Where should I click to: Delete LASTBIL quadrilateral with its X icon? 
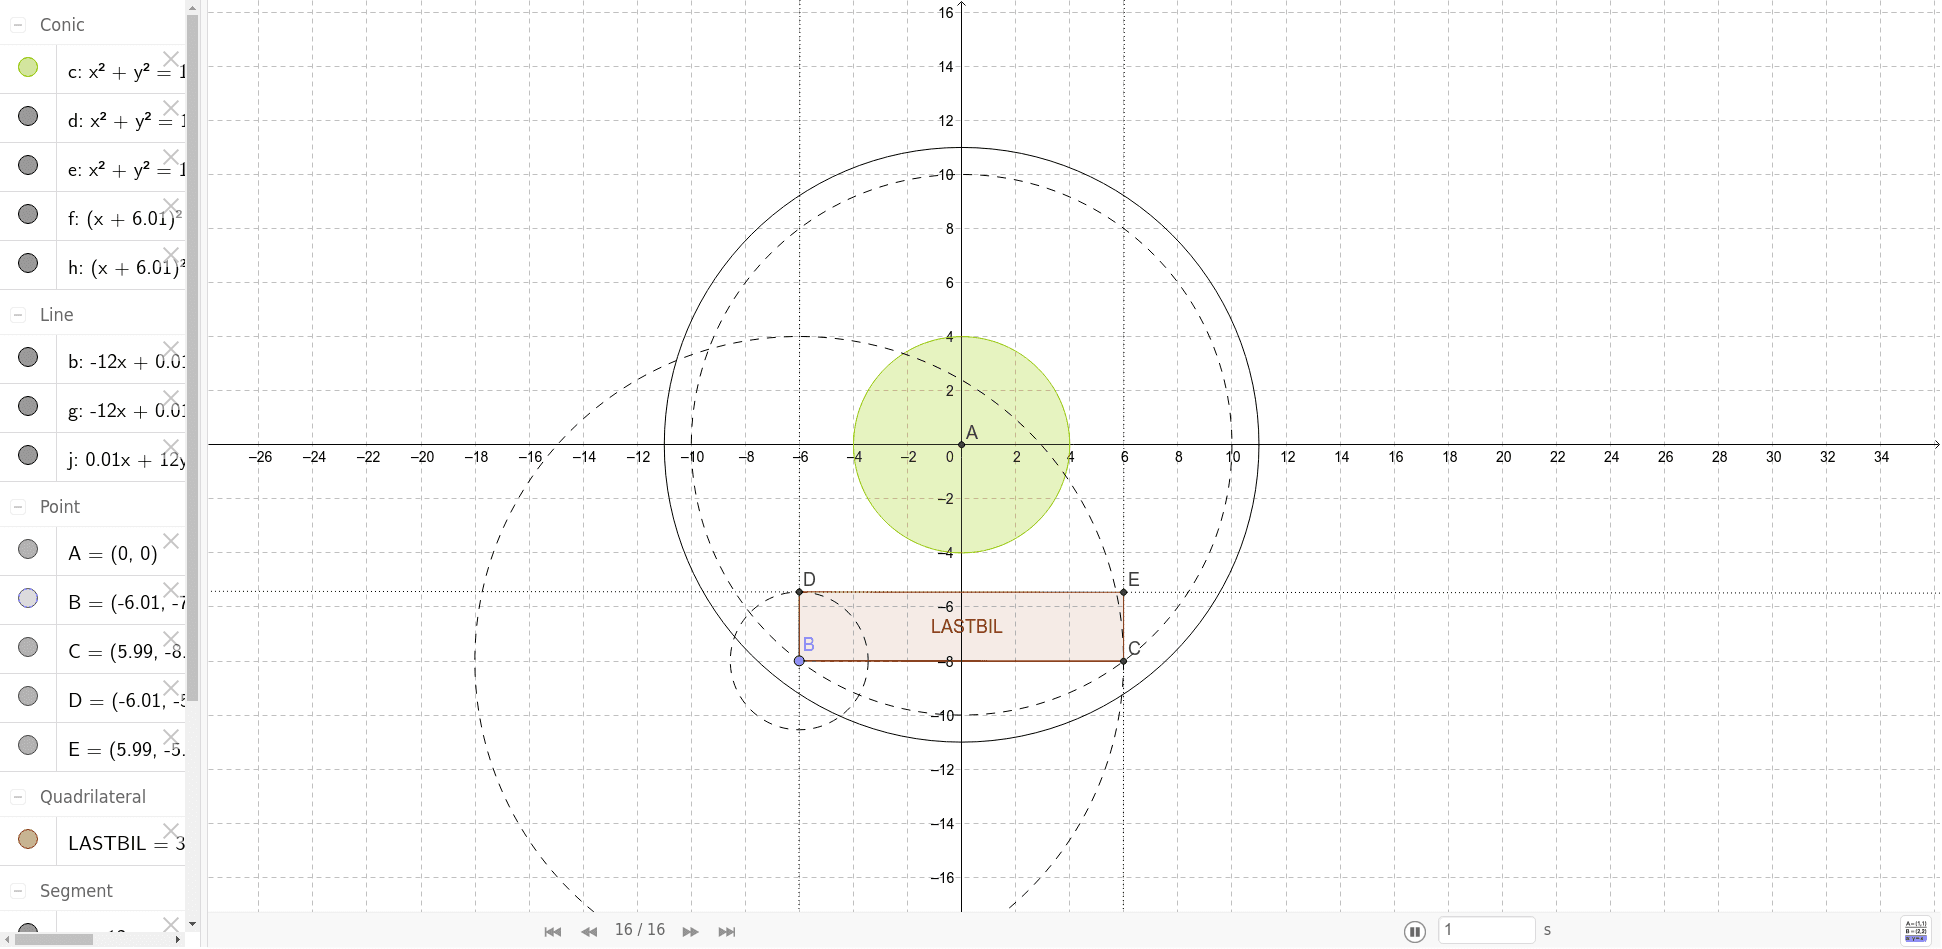click(x=171, y=831)
